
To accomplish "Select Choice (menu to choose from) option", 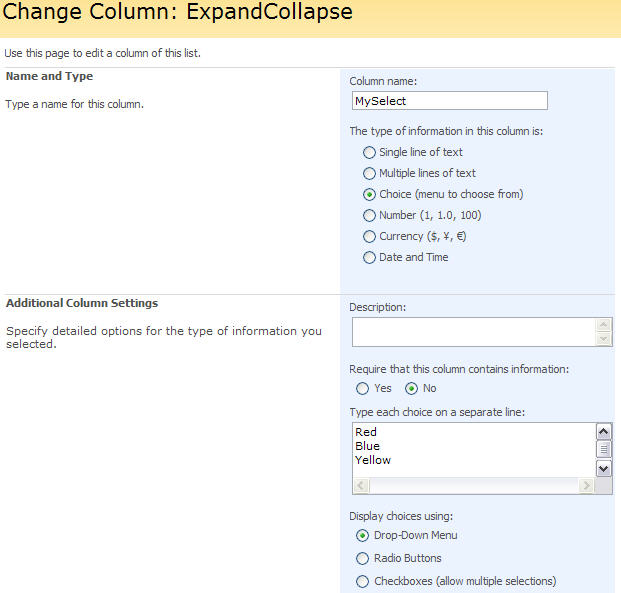I will [x=370, y=195].
